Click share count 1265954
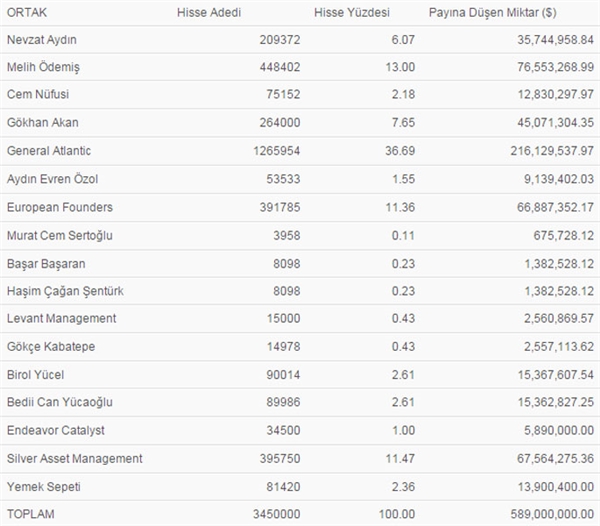Screen dimensions: 600x526 click(x=275, y=151)
